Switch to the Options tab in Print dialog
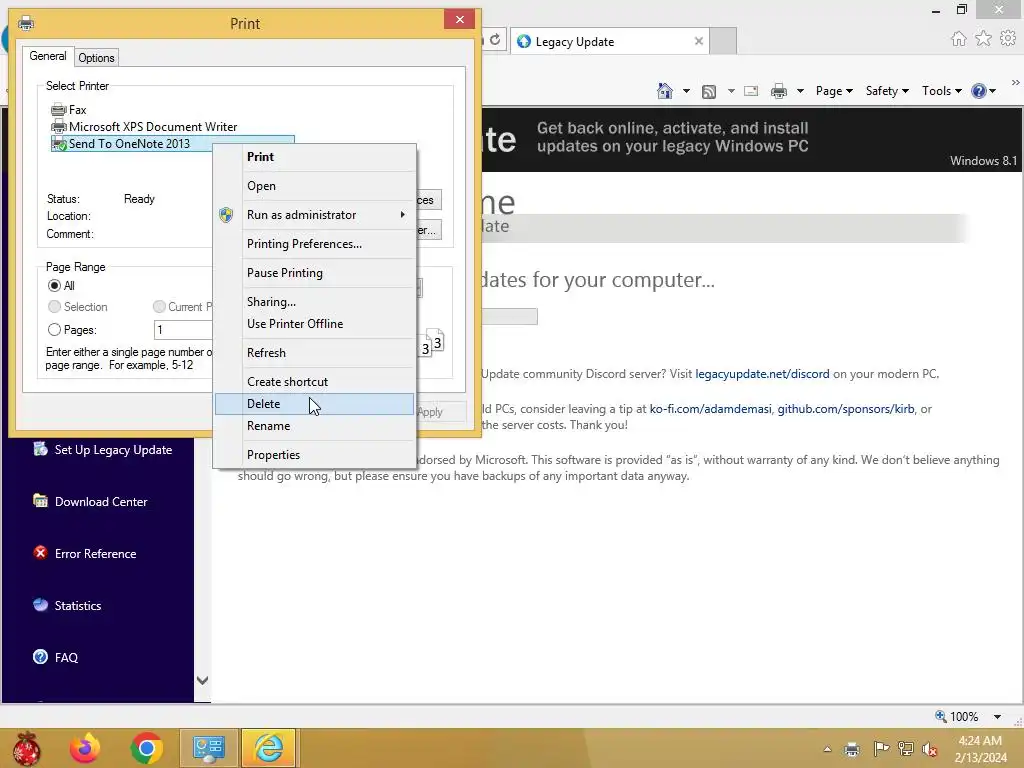 pyautogui.click(x=96, y=57)
